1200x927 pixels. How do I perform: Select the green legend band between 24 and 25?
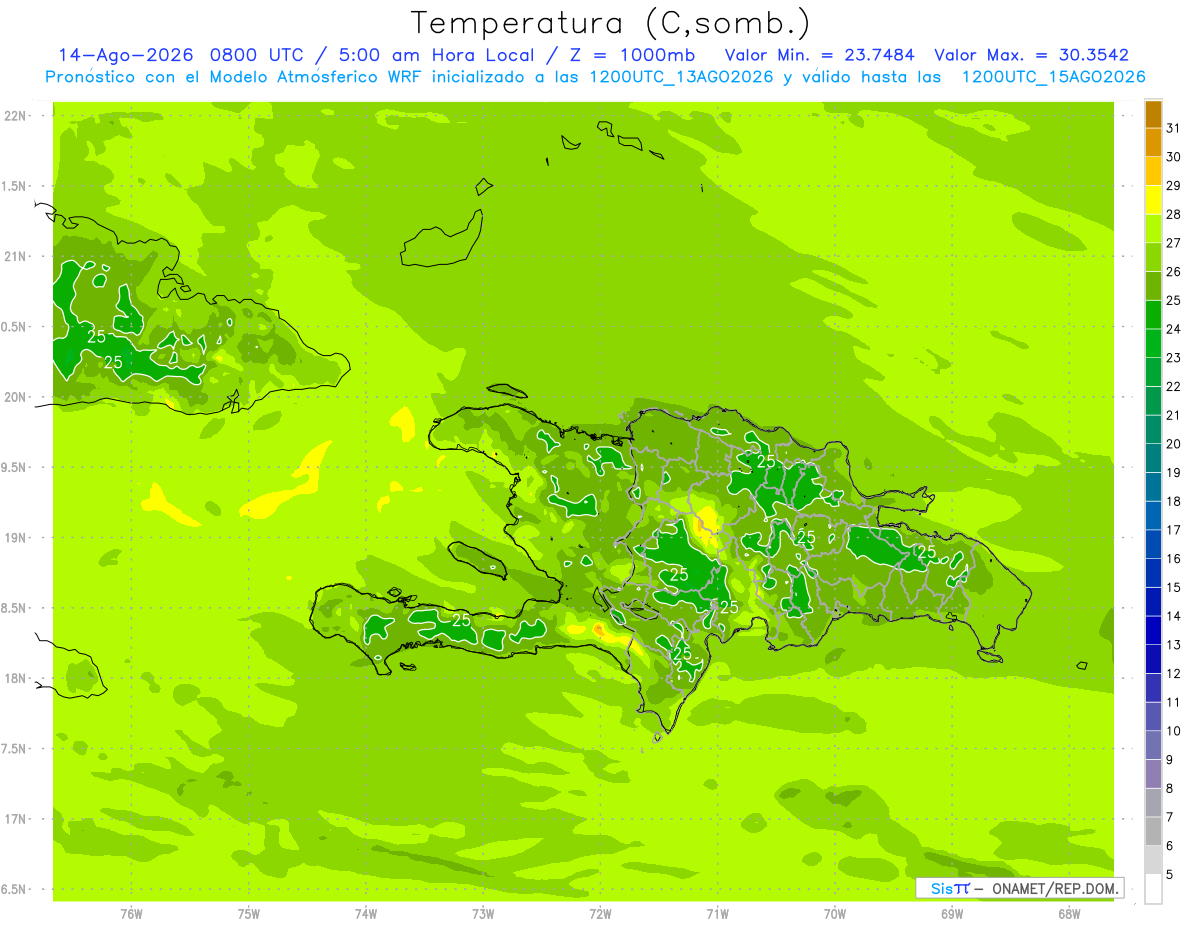(x=1153, y=315)
